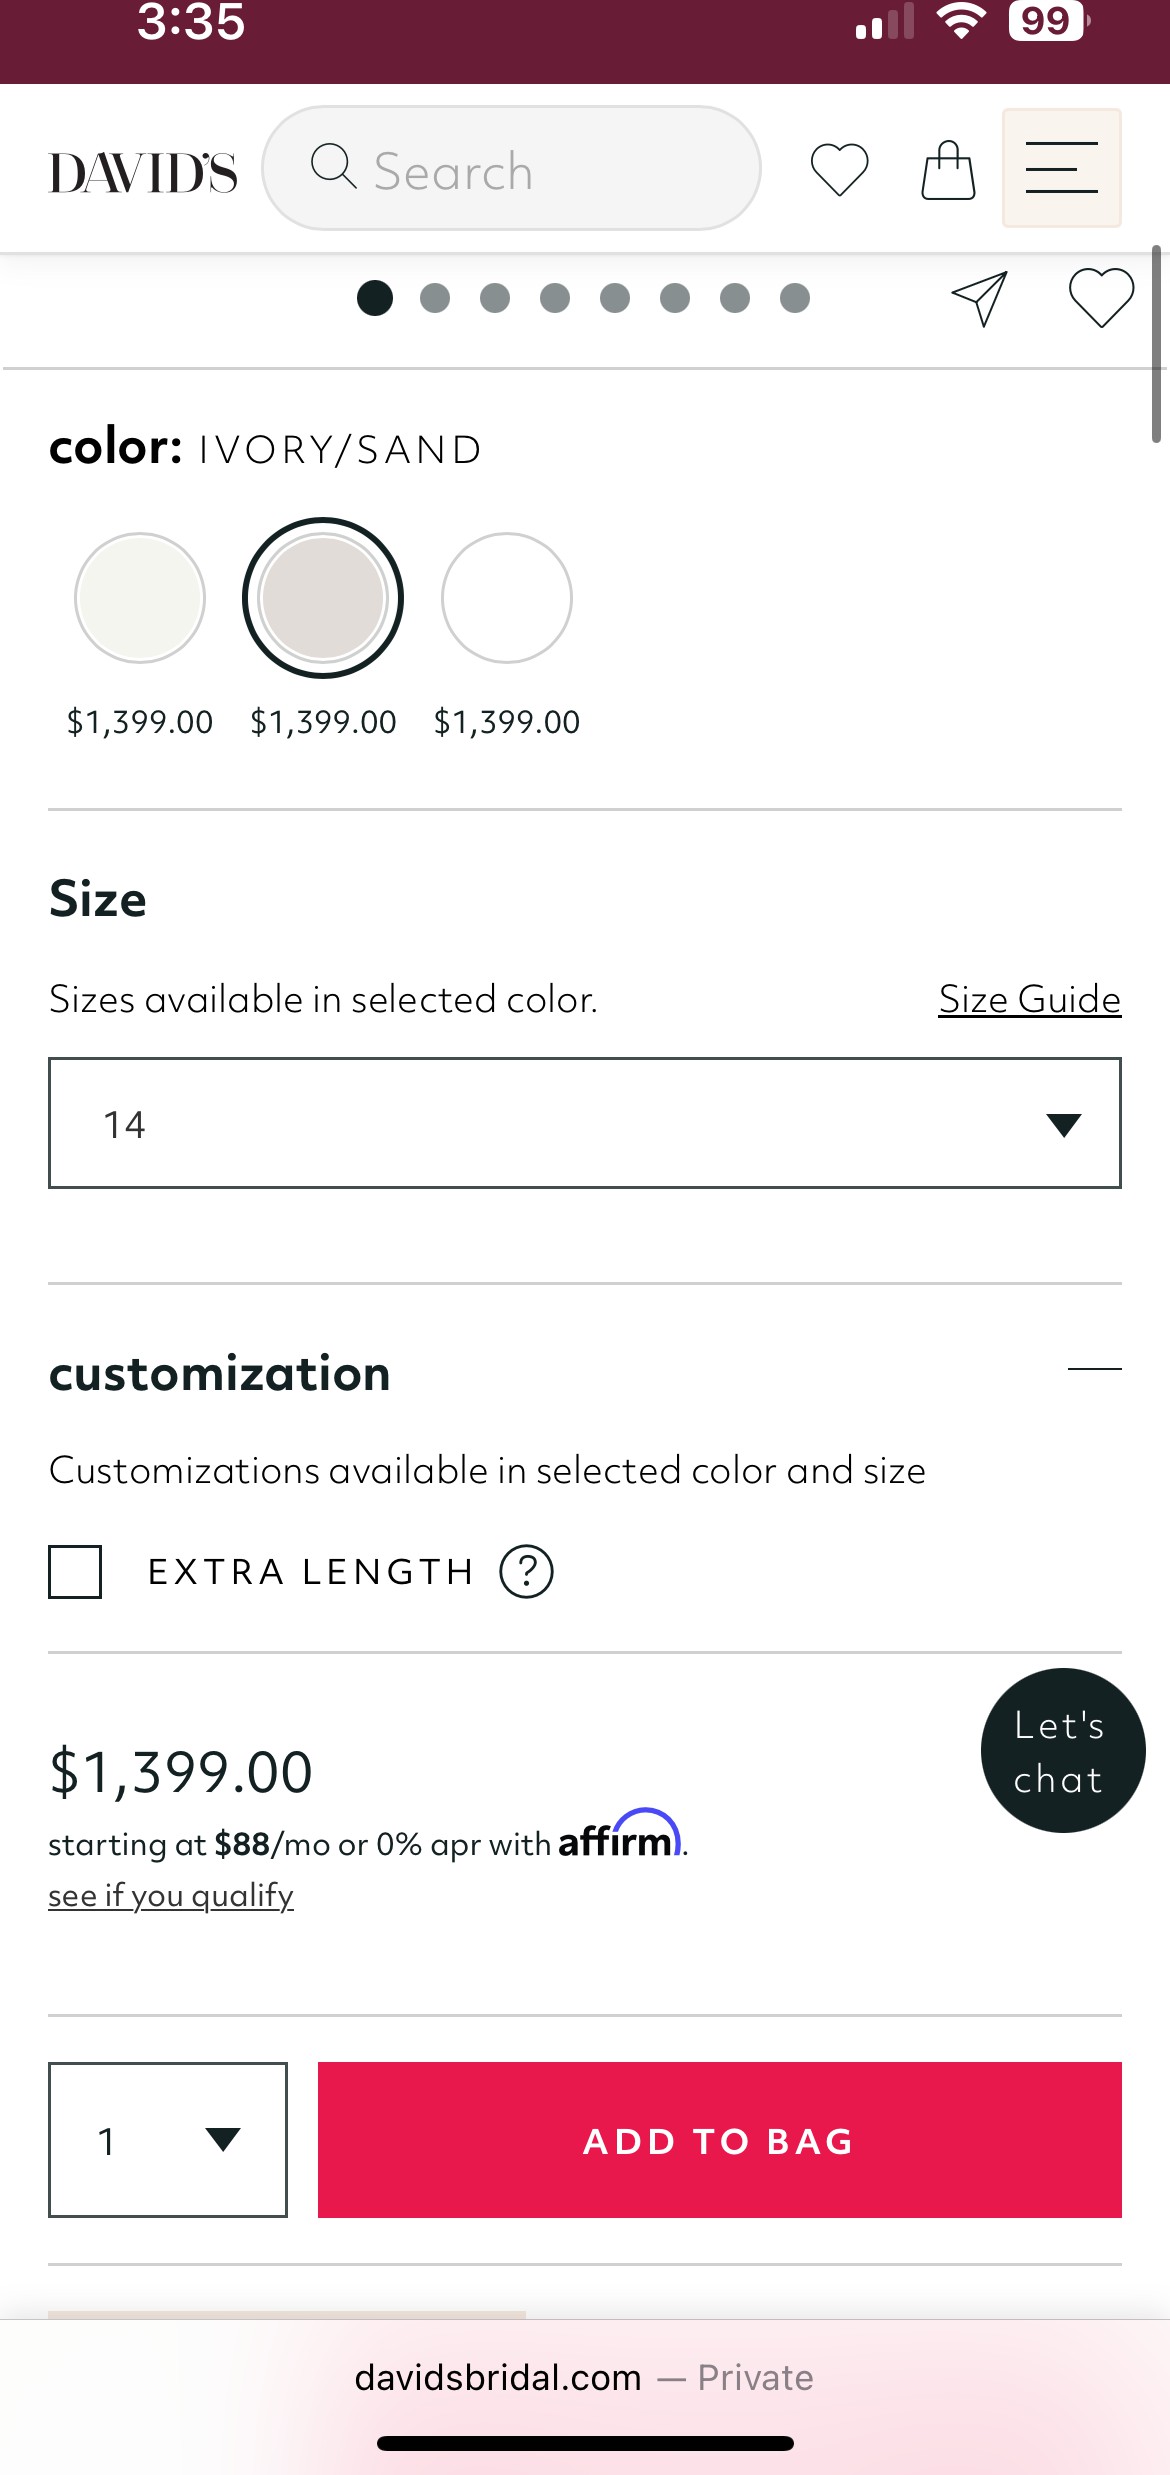Add to Bag
This screenshot has height=2475, width=1170.
(x=720, y=2140)
